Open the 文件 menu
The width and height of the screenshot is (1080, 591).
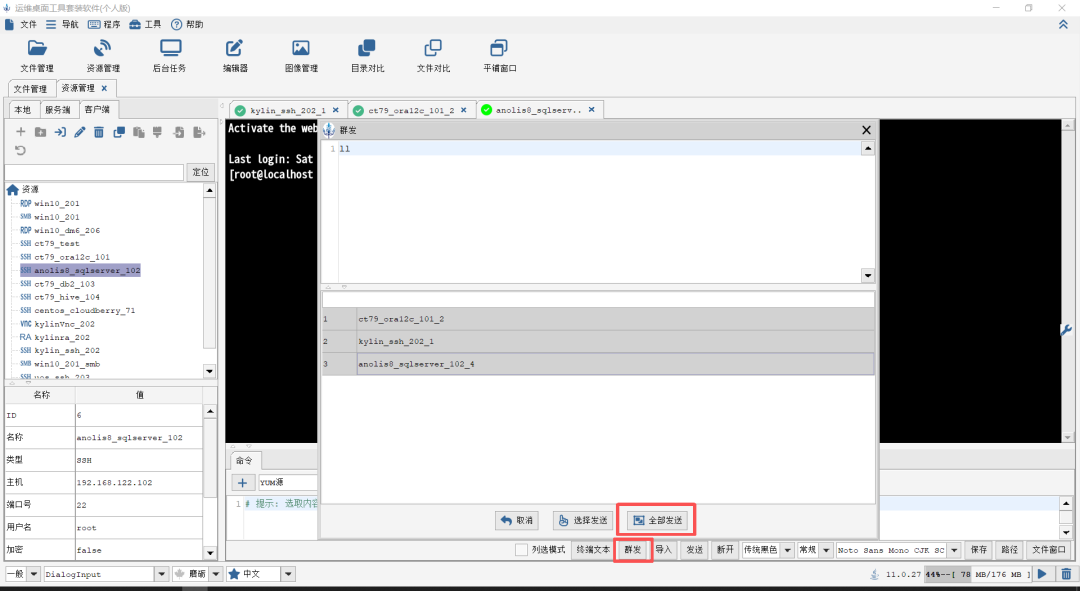coord(21,24)
